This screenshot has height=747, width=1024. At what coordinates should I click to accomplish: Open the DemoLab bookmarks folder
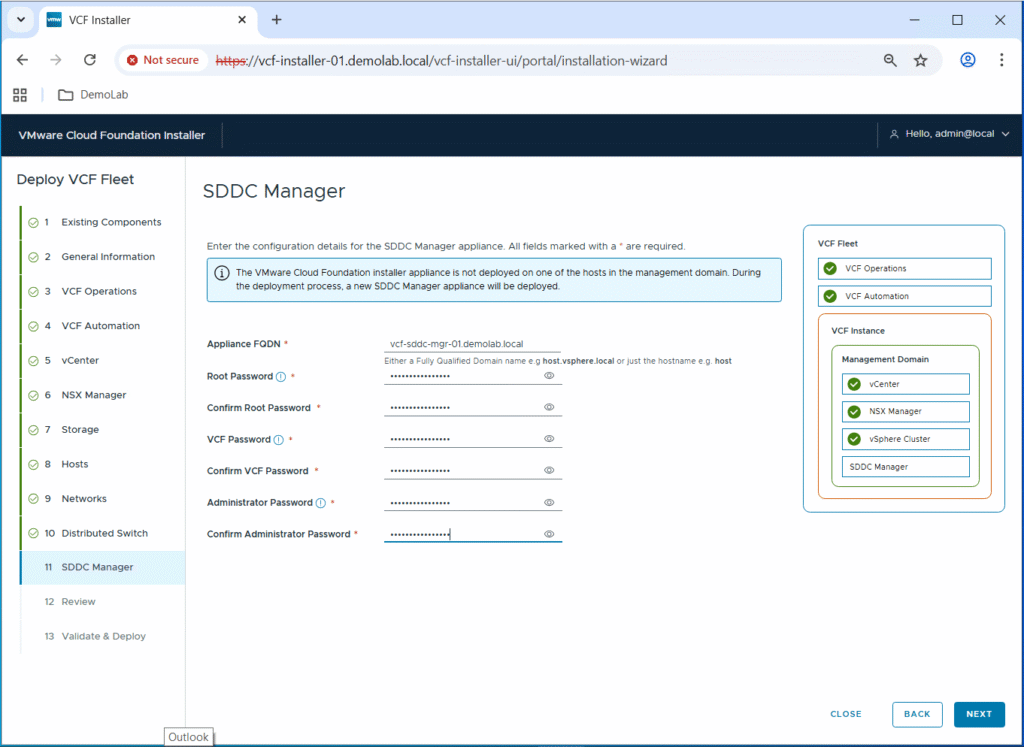point(93,95)
